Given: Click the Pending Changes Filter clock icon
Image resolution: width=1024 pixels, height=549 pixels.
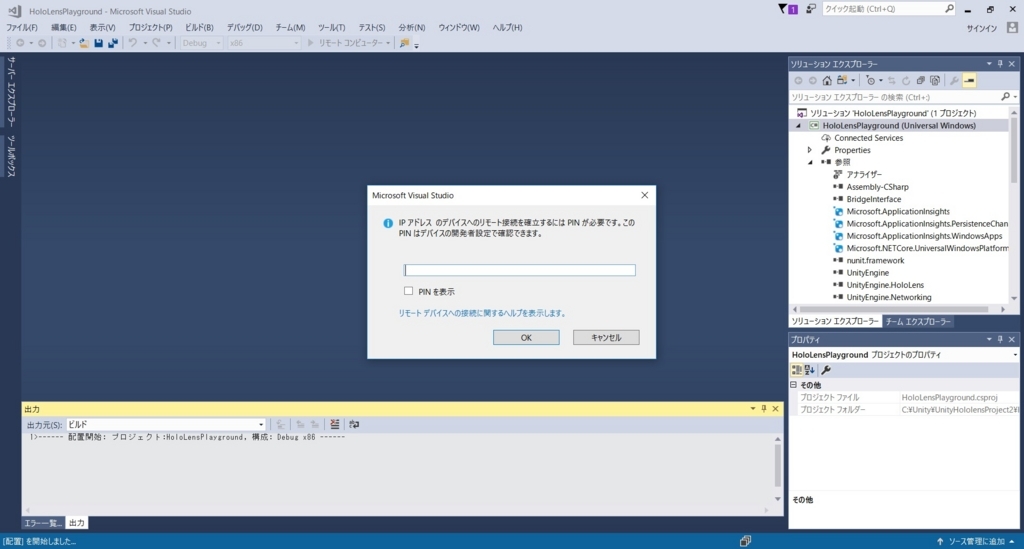Looking at the screenshot, I should (x=871, y=80).
